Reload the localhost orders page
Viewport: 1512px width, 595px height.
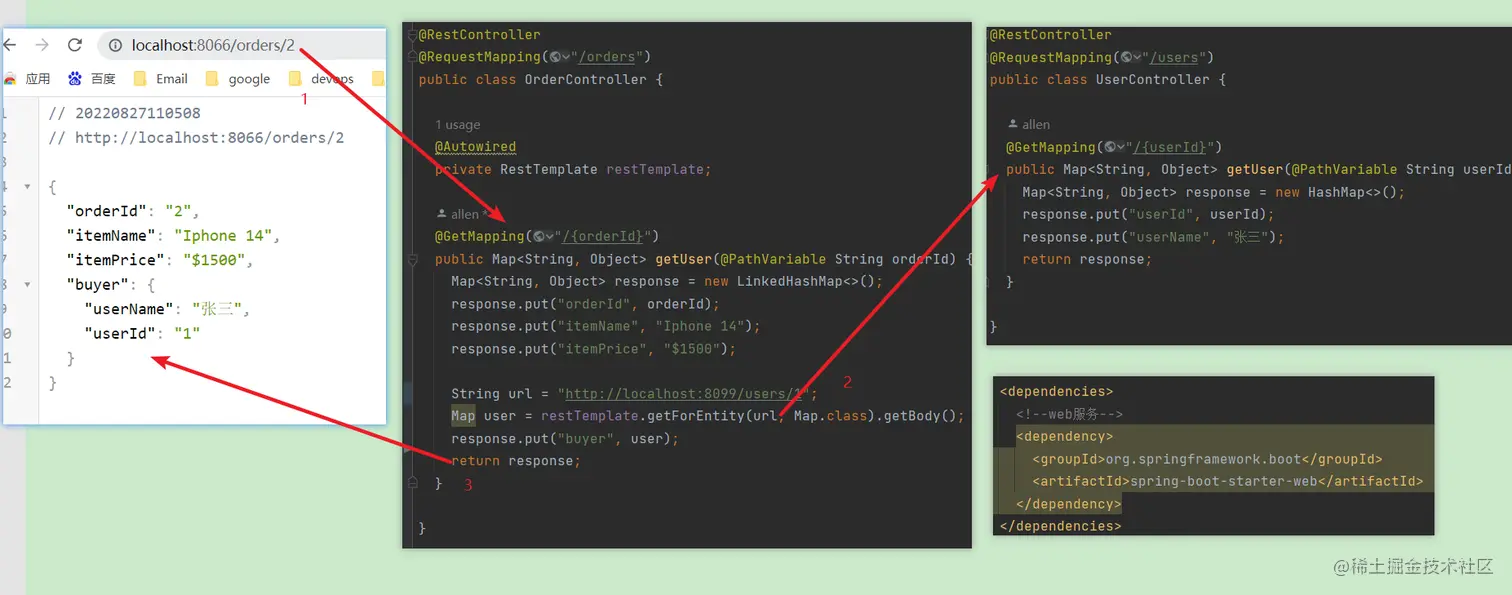pyautogui.click(x=74, y=45)
